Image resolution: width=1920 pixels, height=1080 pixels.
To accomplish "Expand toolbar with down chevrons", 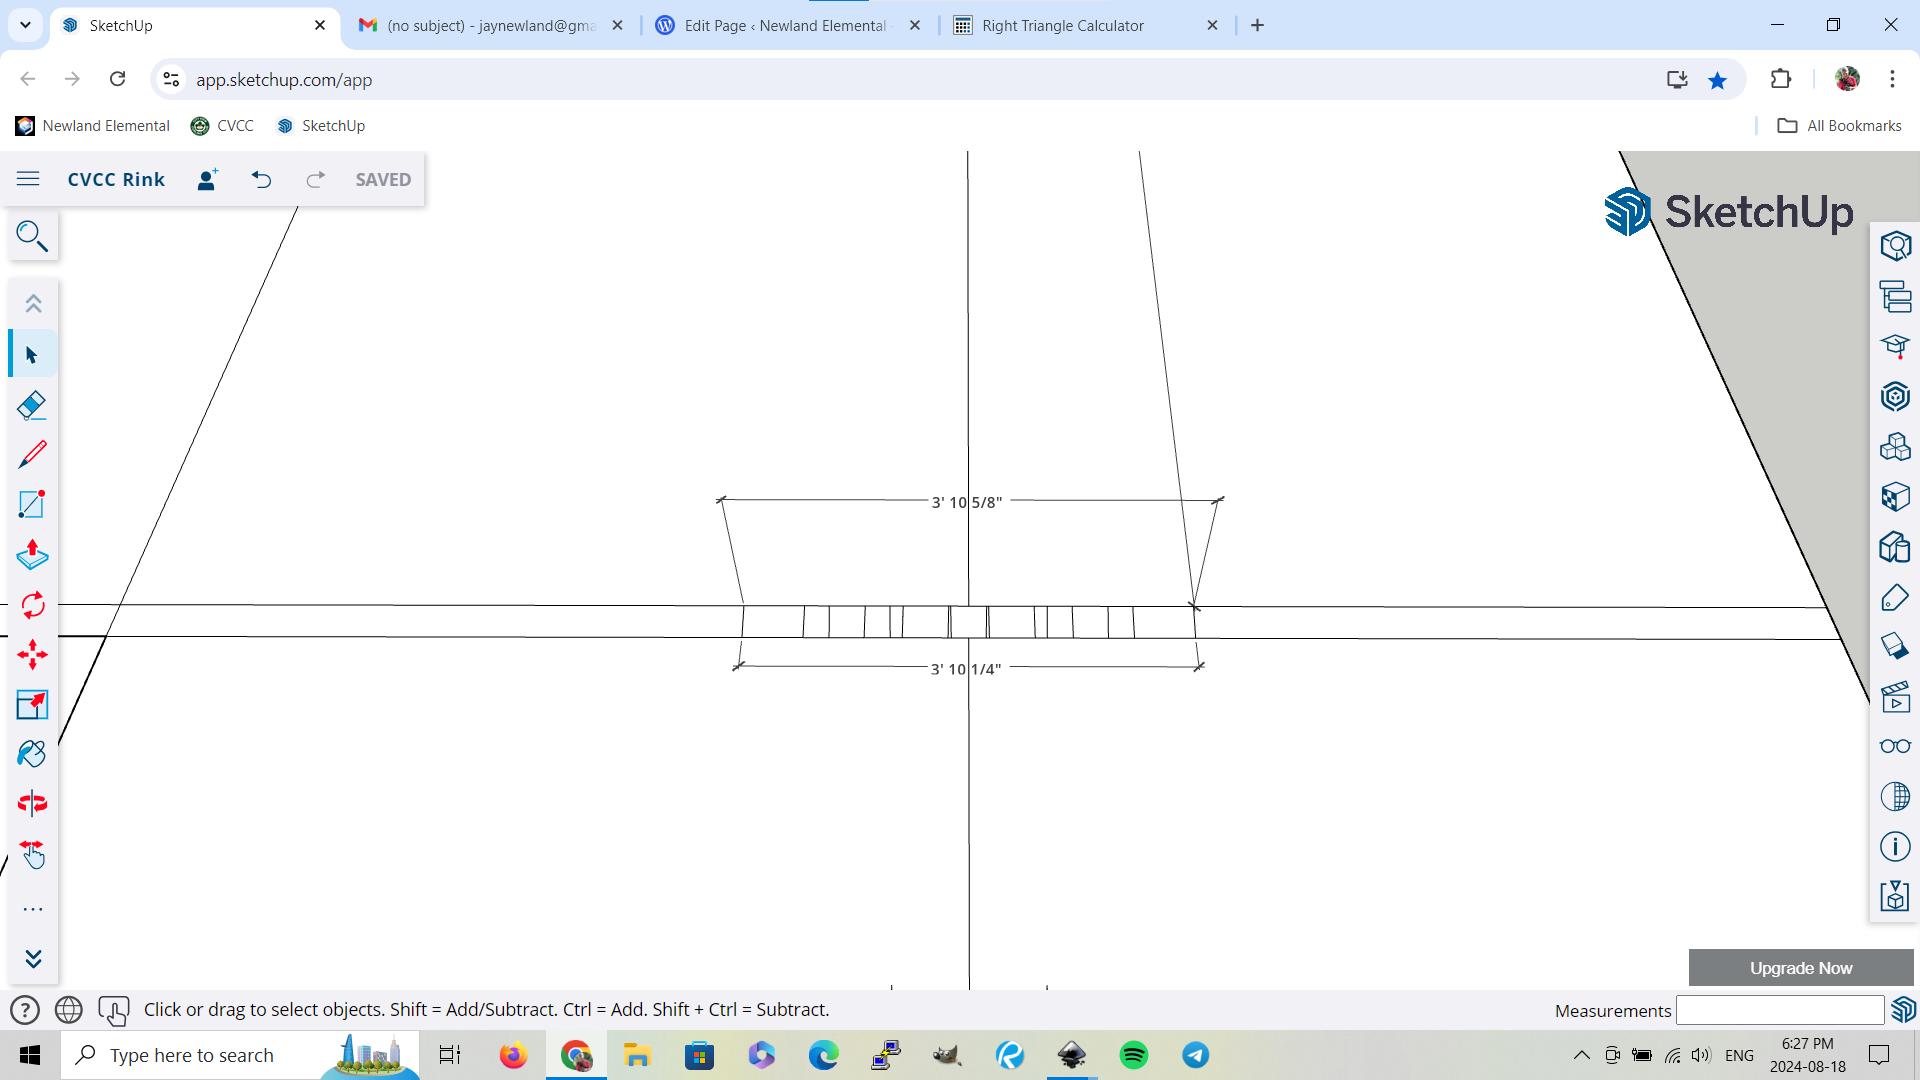I will (x=32, y=959).
